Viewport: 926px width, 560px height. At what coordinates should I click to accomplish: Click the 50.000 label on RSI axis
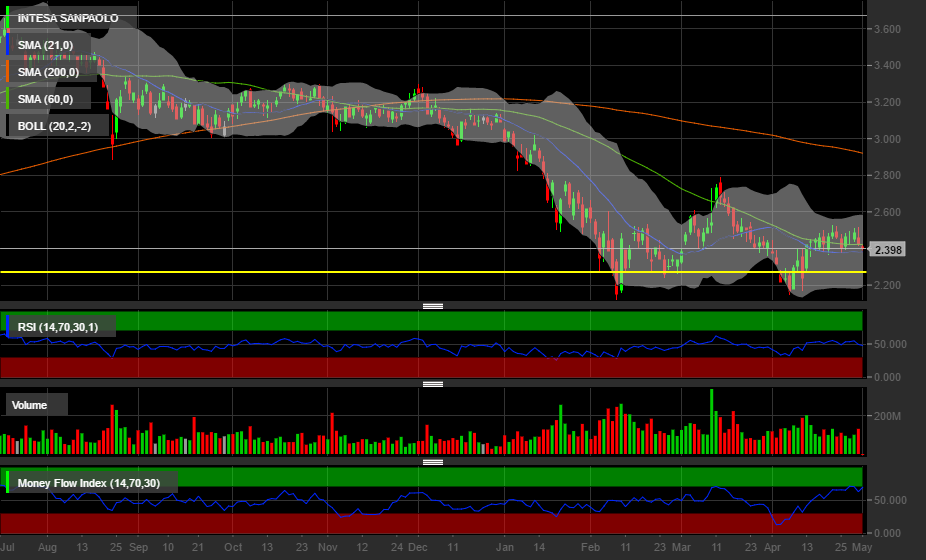tap(890, 344)
